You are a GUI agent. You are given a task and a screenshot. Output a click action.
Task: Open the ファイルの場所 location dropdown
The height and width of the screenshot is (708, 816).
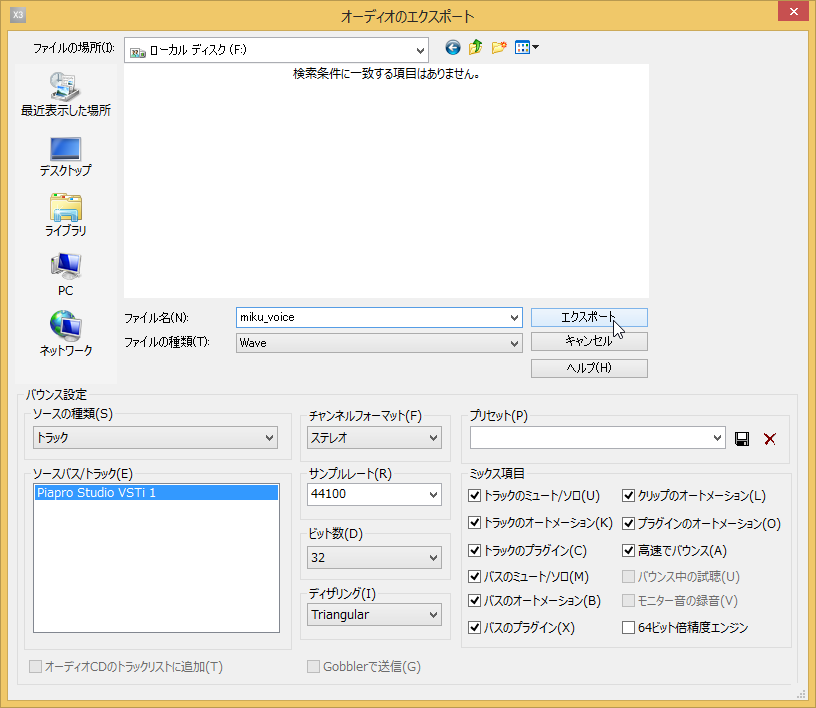pos(276,50)
